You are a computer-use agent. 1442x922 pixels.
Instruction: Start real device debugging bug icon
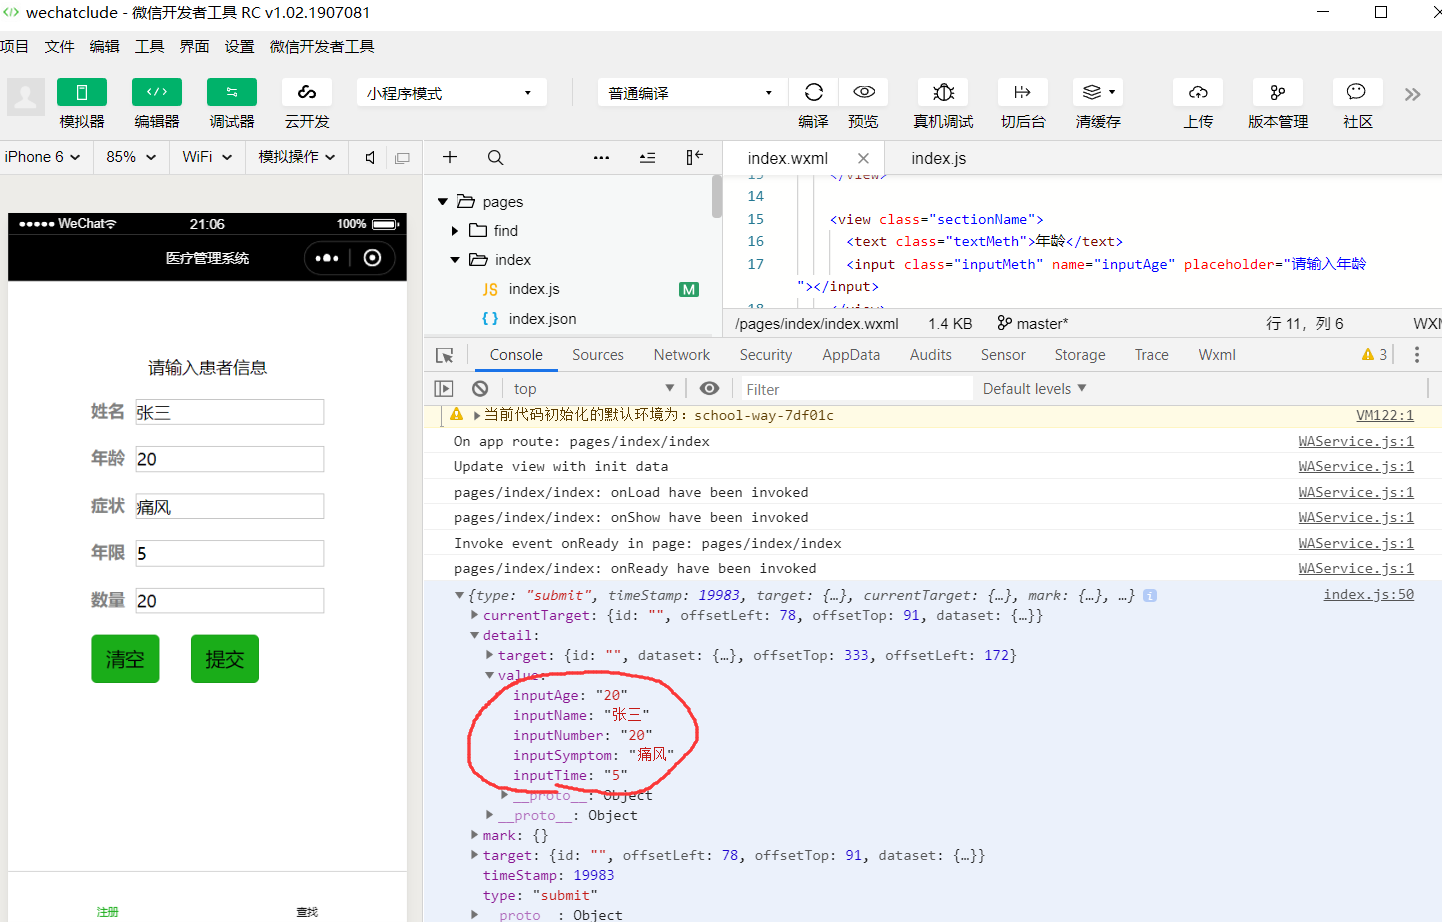click(943, 92)
